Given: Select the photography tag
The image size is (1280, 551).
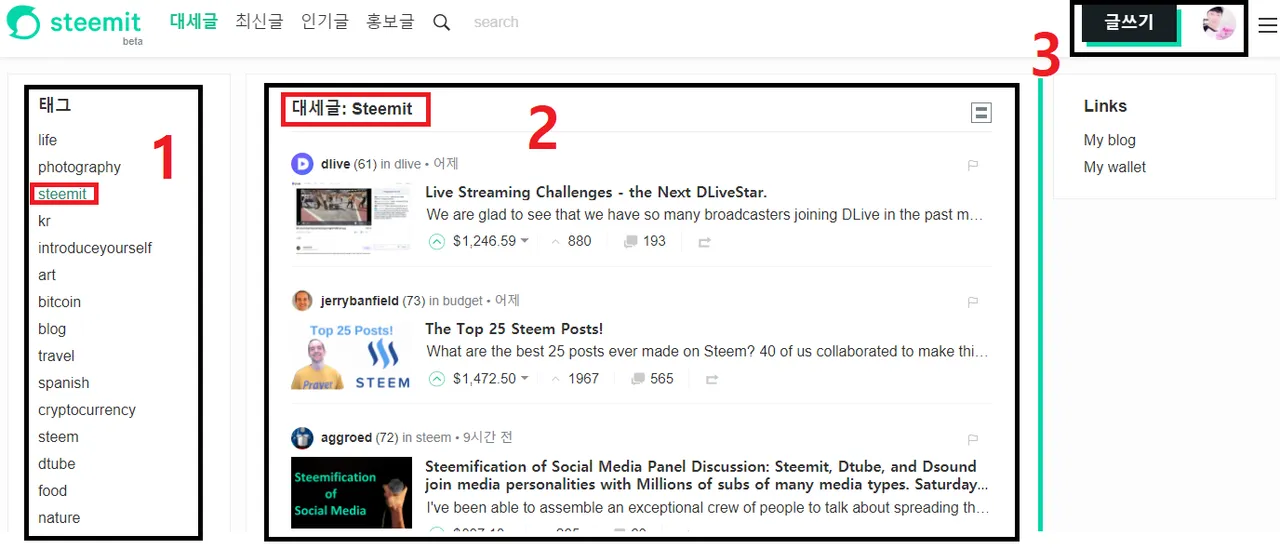Looking at the screenshot, I should (79, 167).
